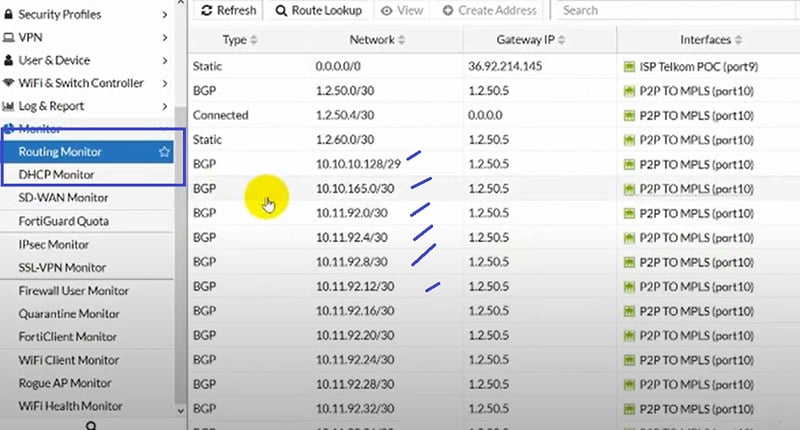Click the User & Device person icon
Viewport: 800px width, 430px height.
(9, 60)
